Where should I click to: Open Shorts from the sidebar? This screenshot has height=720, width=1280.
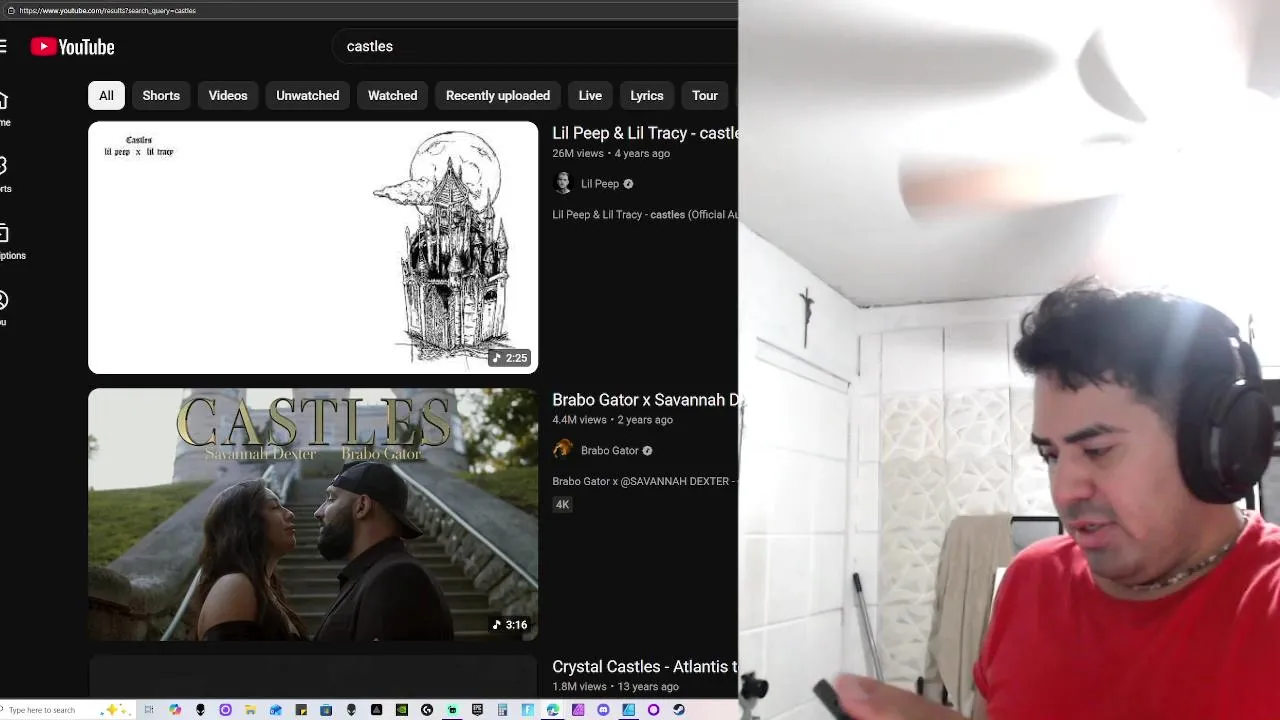pyautogui.click(x=4, y=174)
